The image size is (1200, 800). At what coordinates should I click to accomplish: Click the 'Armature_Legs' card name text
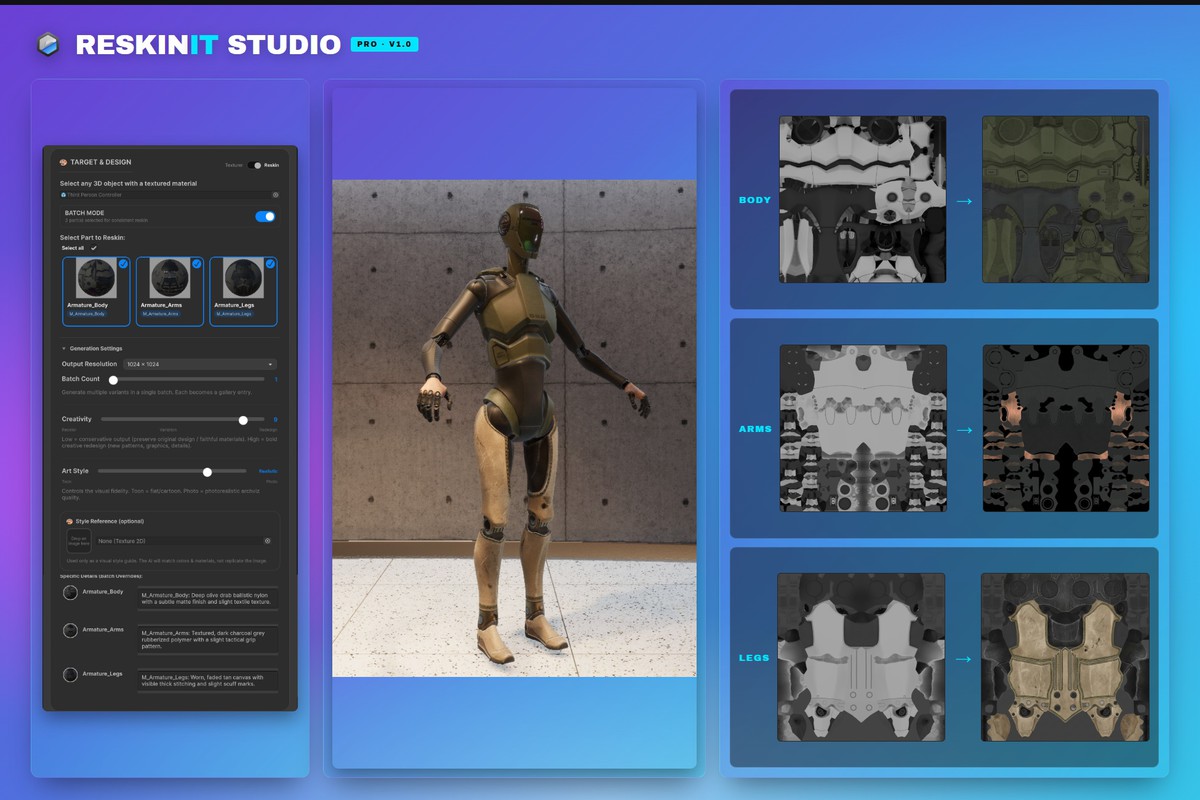[234, 305]
